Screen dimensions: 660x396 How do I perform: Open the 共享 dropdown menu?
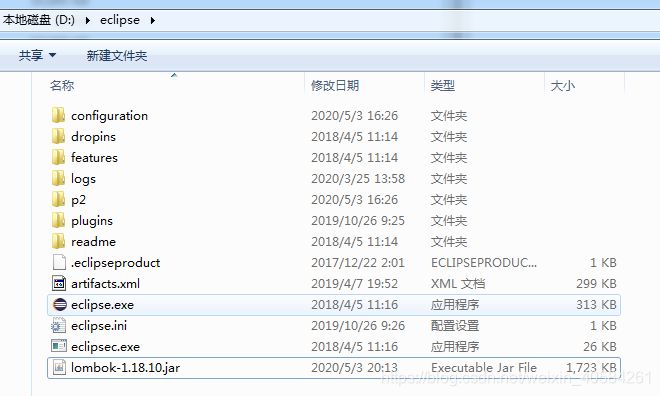[x=37, y=55]
